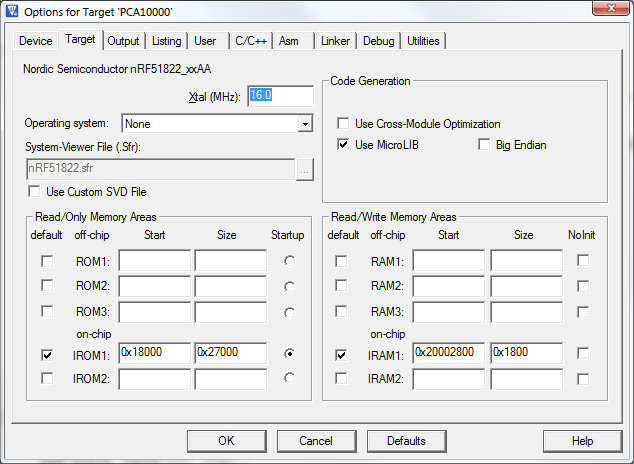Click the RAM1 Start field
The image size is (634, 464).
click(x=448, y=261)
